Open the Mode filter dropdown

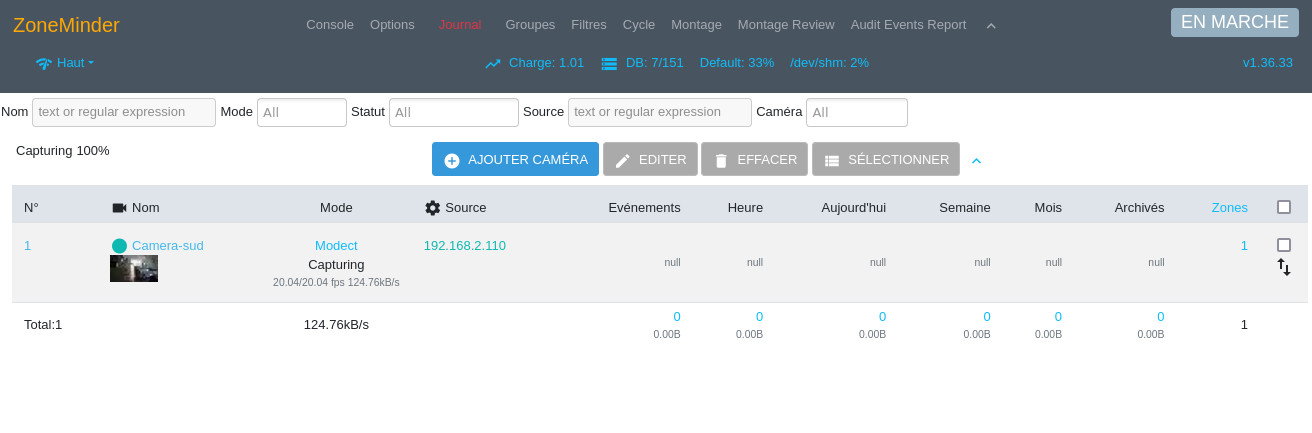pos(302,112)
